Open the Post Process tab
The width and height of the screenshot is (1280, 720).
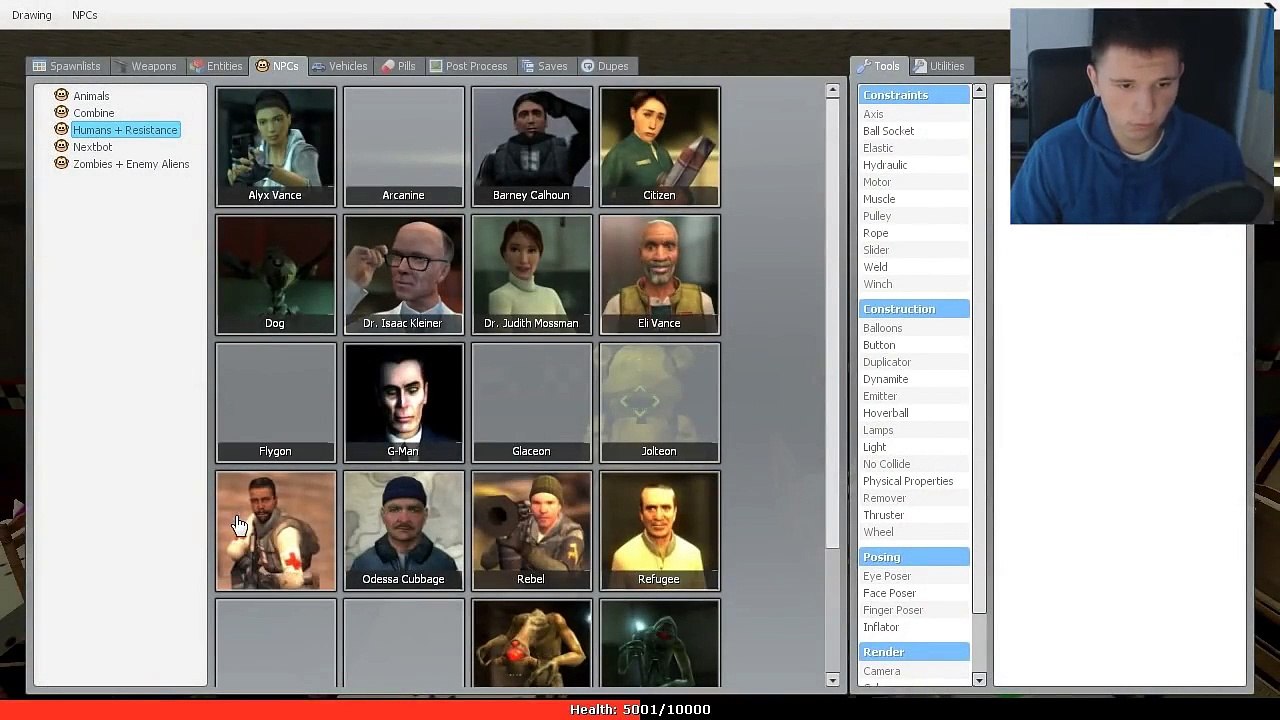pyautogui.click(x=468, y=66)
